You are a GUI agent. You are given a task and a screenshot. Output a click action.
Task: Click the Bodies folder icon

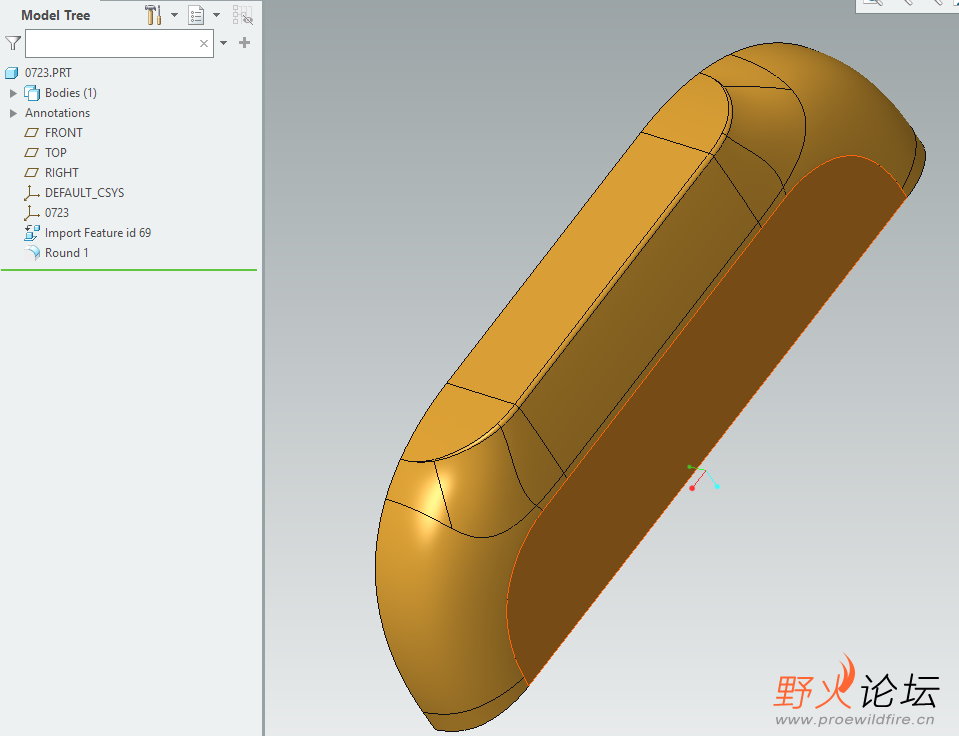pos(32,93)
